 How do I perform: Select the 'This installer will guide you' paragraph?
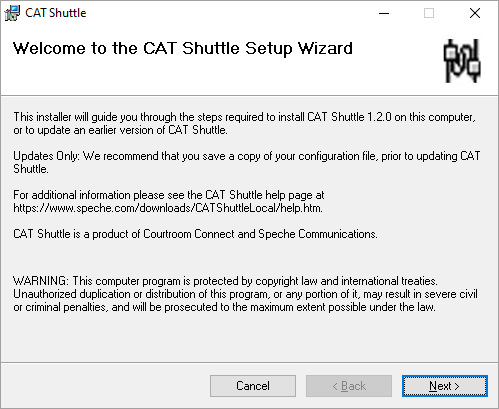point(244,123)
